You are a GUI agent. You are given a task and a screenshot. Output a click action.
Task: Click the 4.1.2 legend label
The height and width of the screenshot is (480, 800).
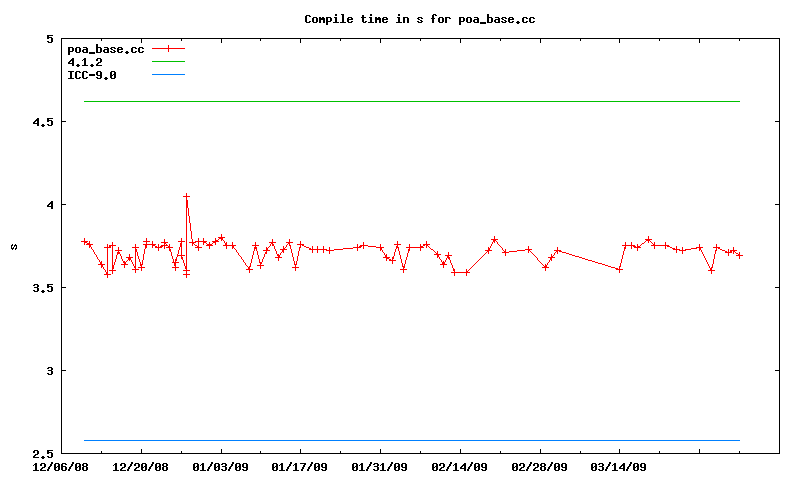click(85, 62)
